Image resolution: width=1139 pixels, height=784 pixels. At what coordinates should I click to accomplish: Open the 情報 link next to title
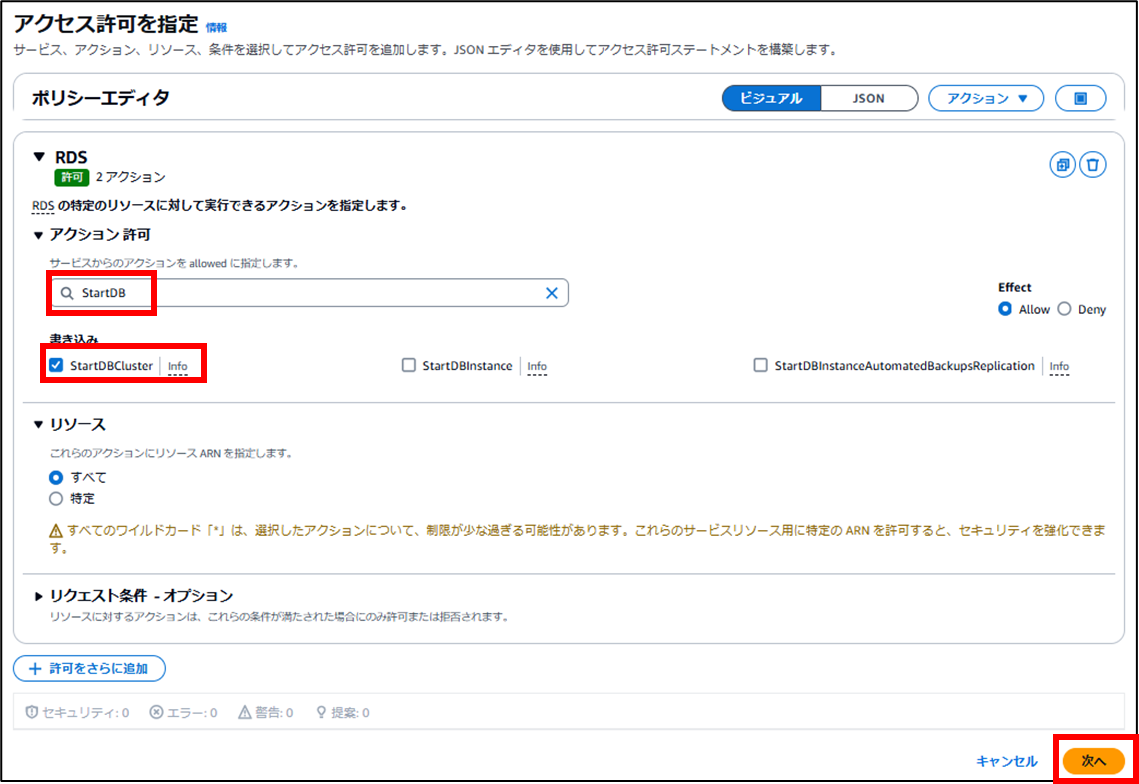coord(216,27)
